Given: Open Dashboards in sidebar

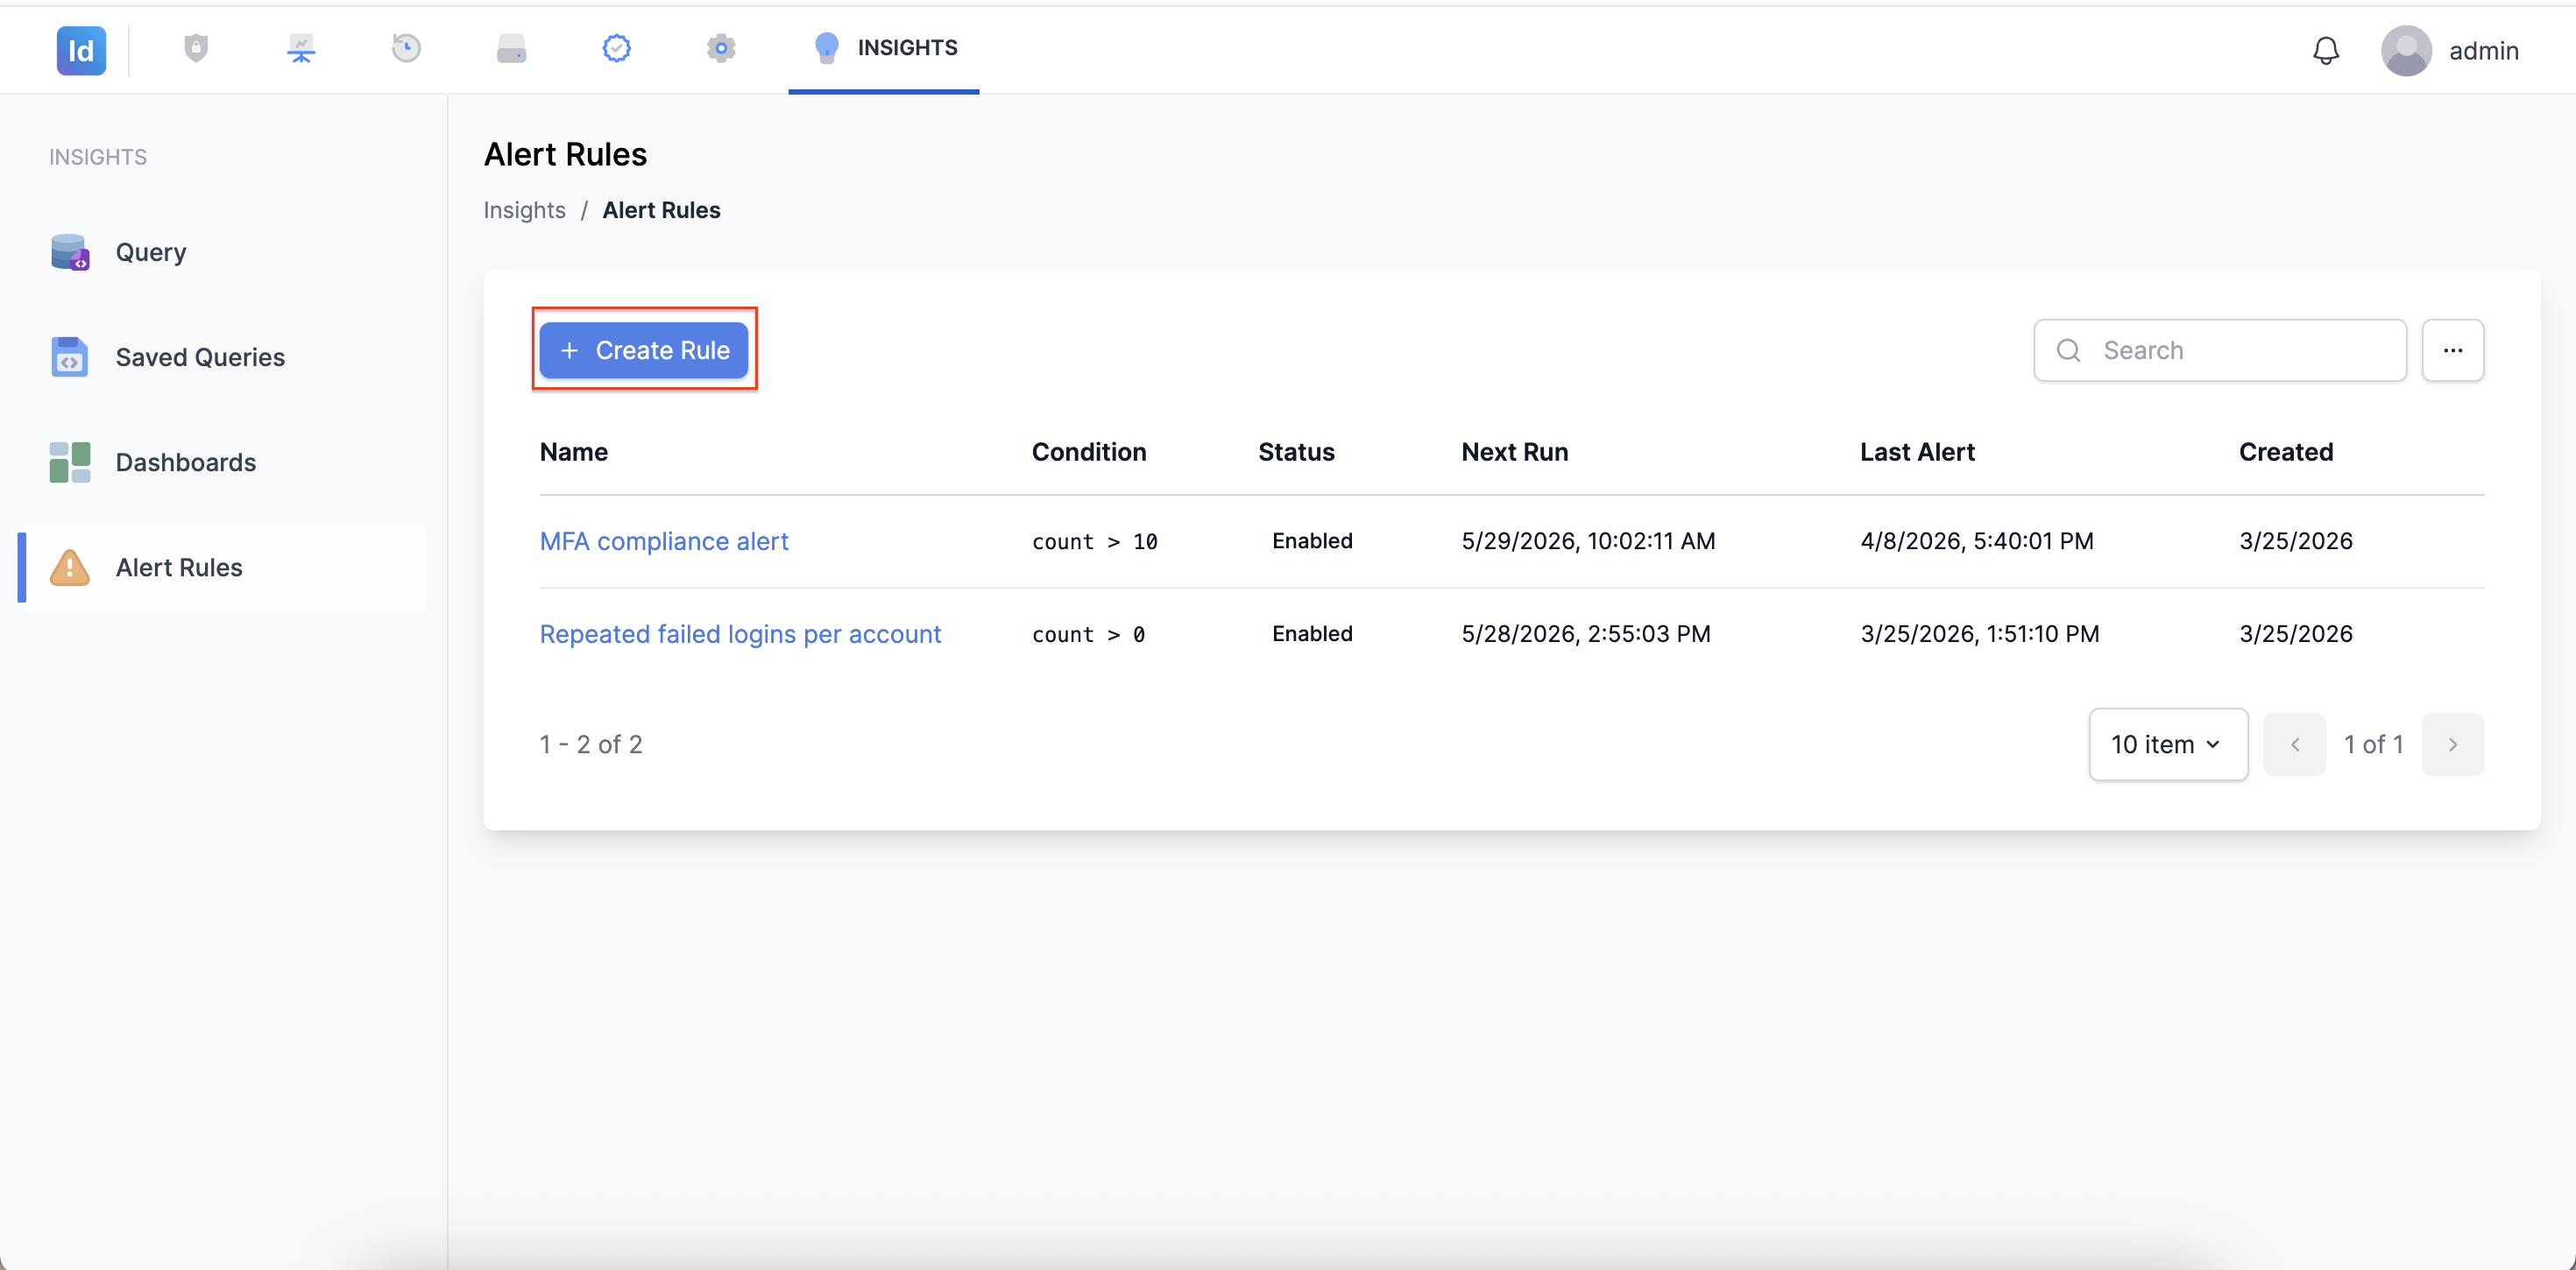Looking at the screenshot, I should pyautogui.click(x=222, y=462).
